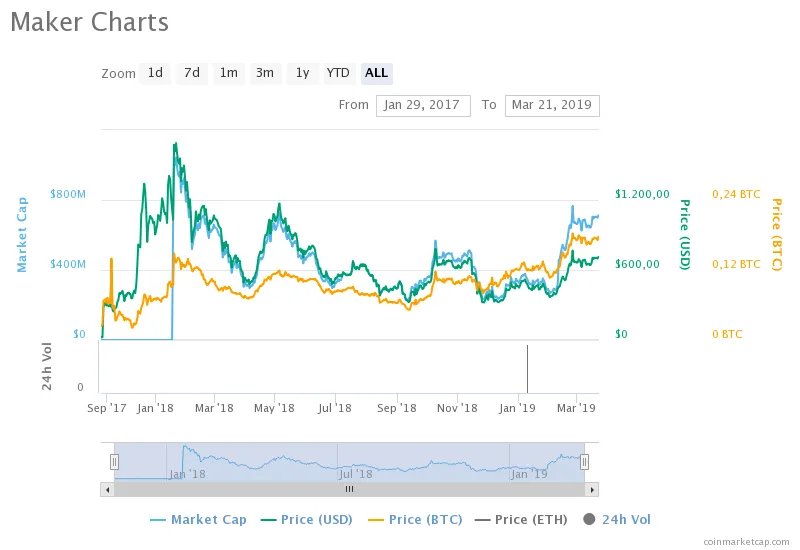The image size is (800, 550).
Task: Switch zoom to YTD
Action: click(338, 73)
